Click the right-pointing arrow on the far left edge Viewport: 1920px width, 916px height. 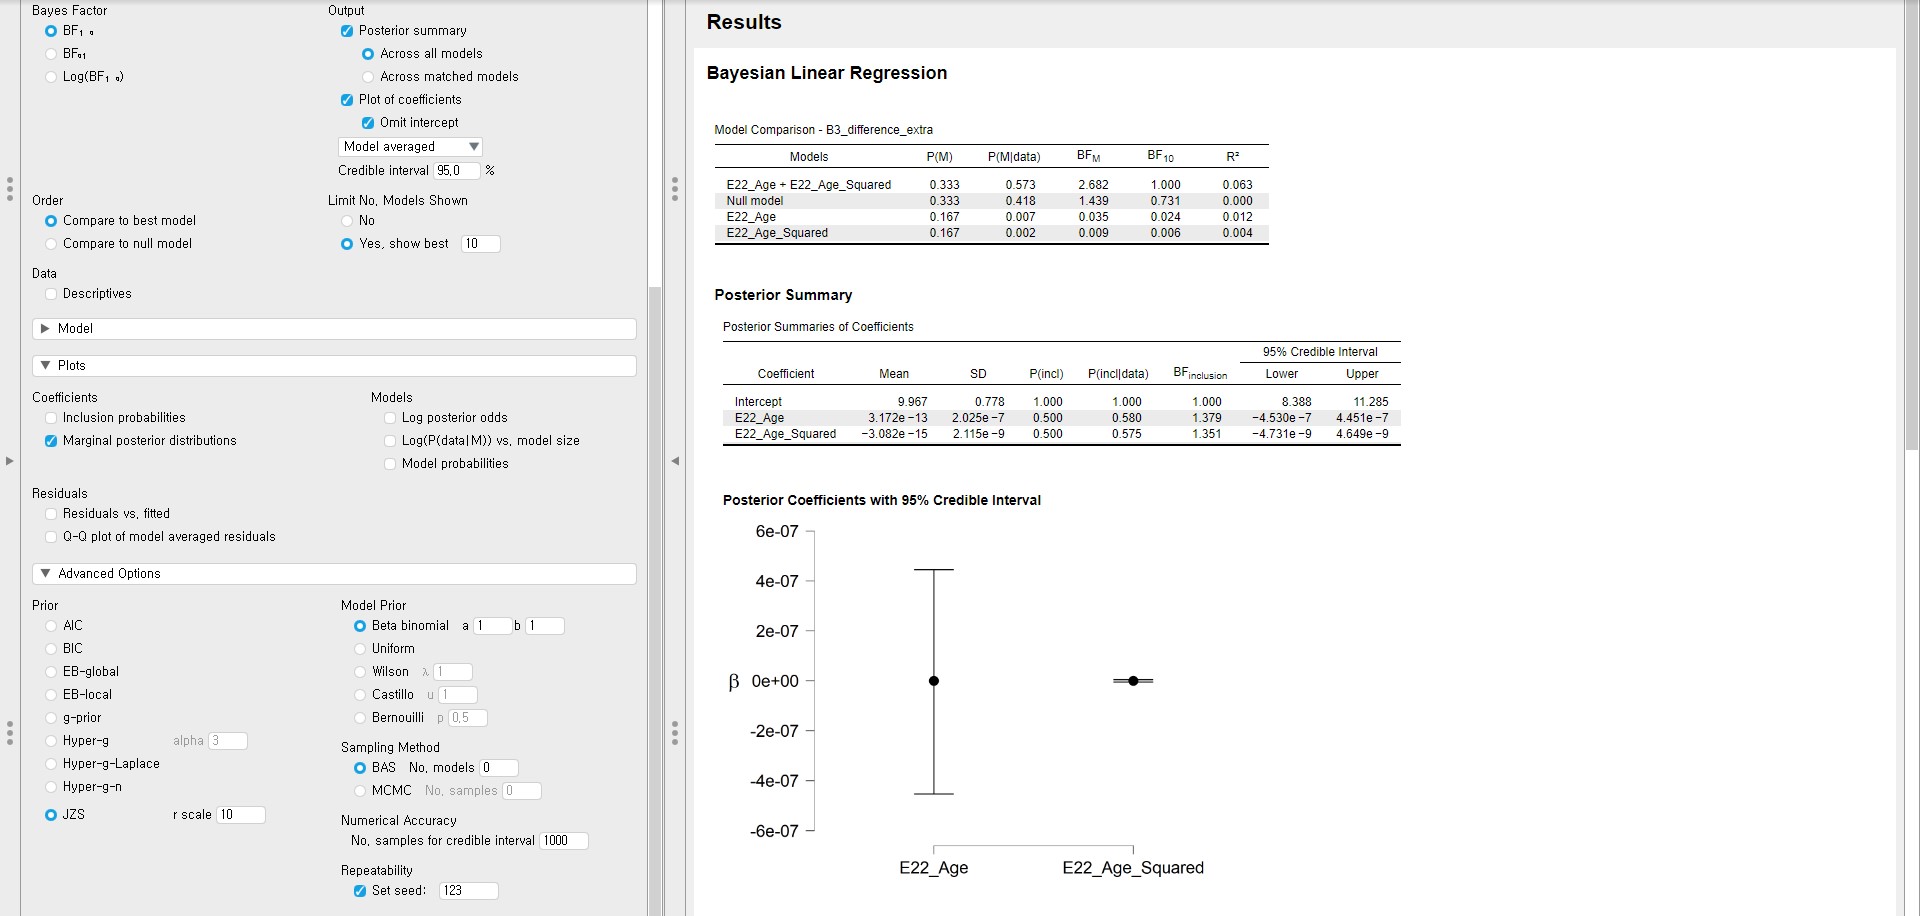[x=9, y=461]
